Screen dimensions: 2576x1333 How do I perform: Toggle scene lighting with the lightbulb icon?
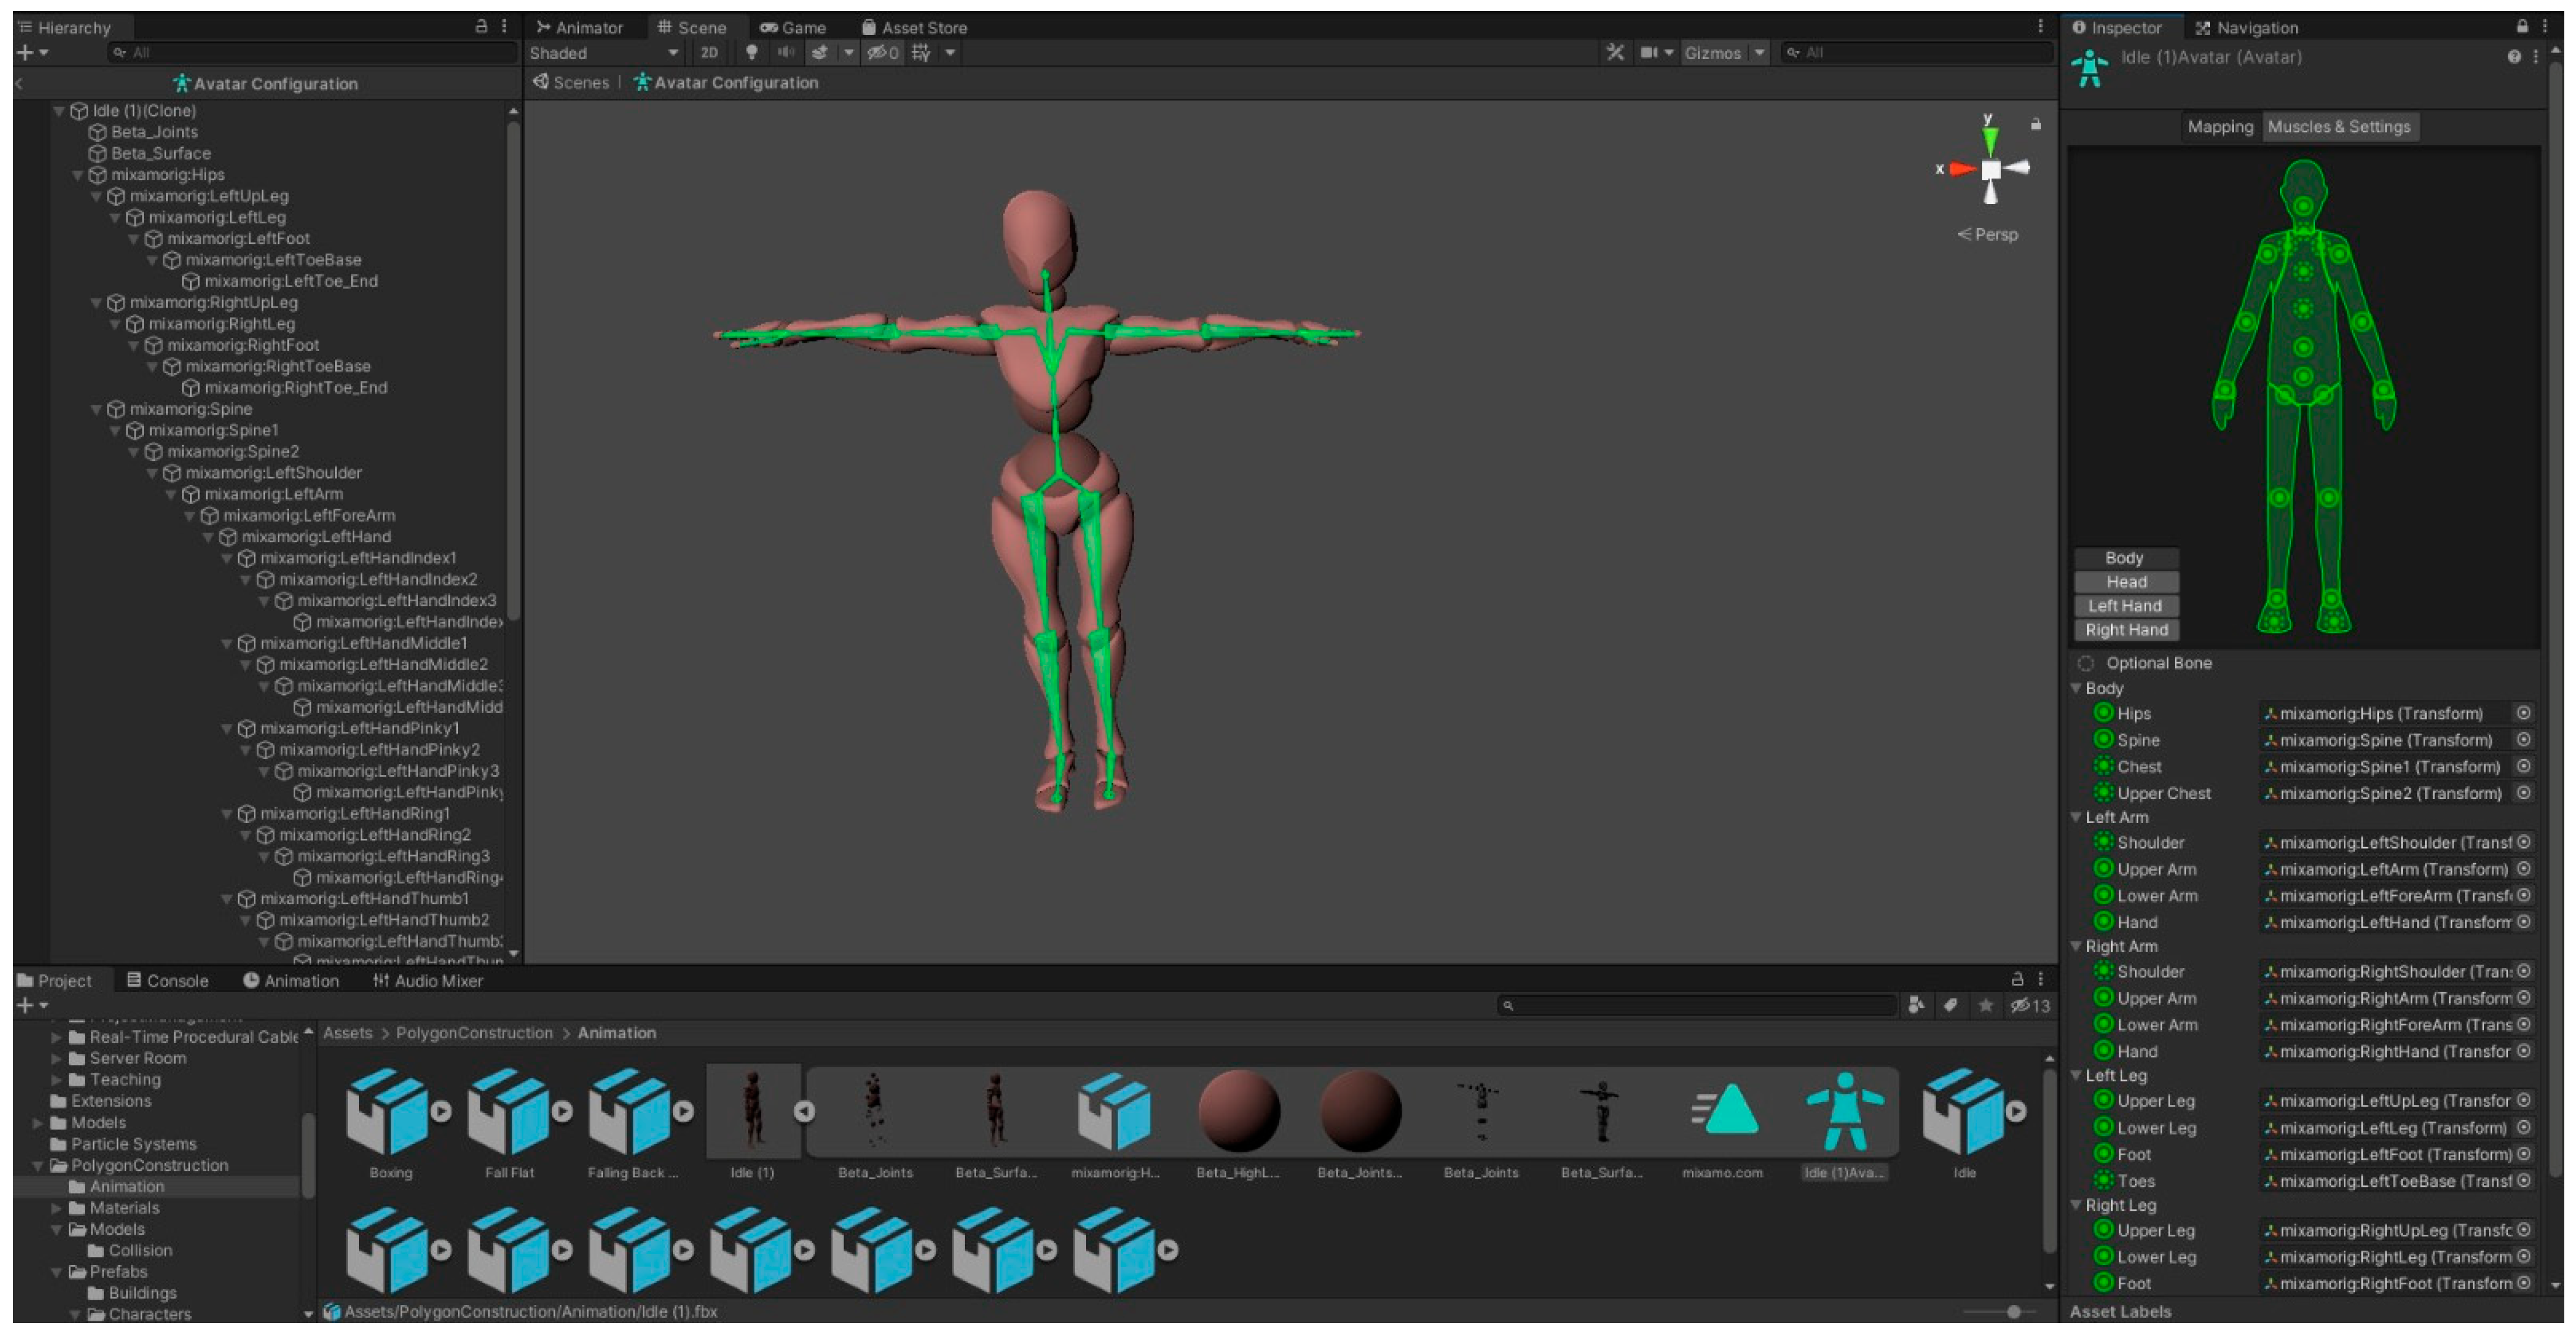click(751, 53)
